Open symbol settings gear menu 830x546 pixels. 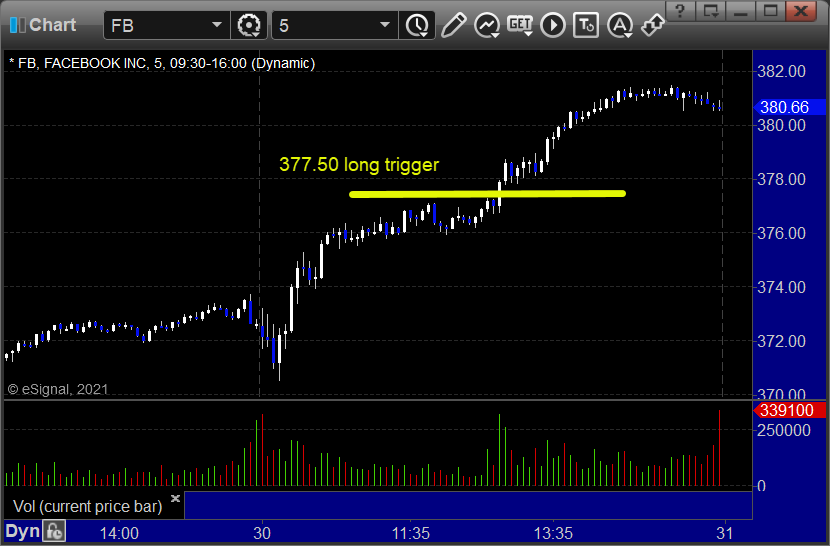click(249, 25)
